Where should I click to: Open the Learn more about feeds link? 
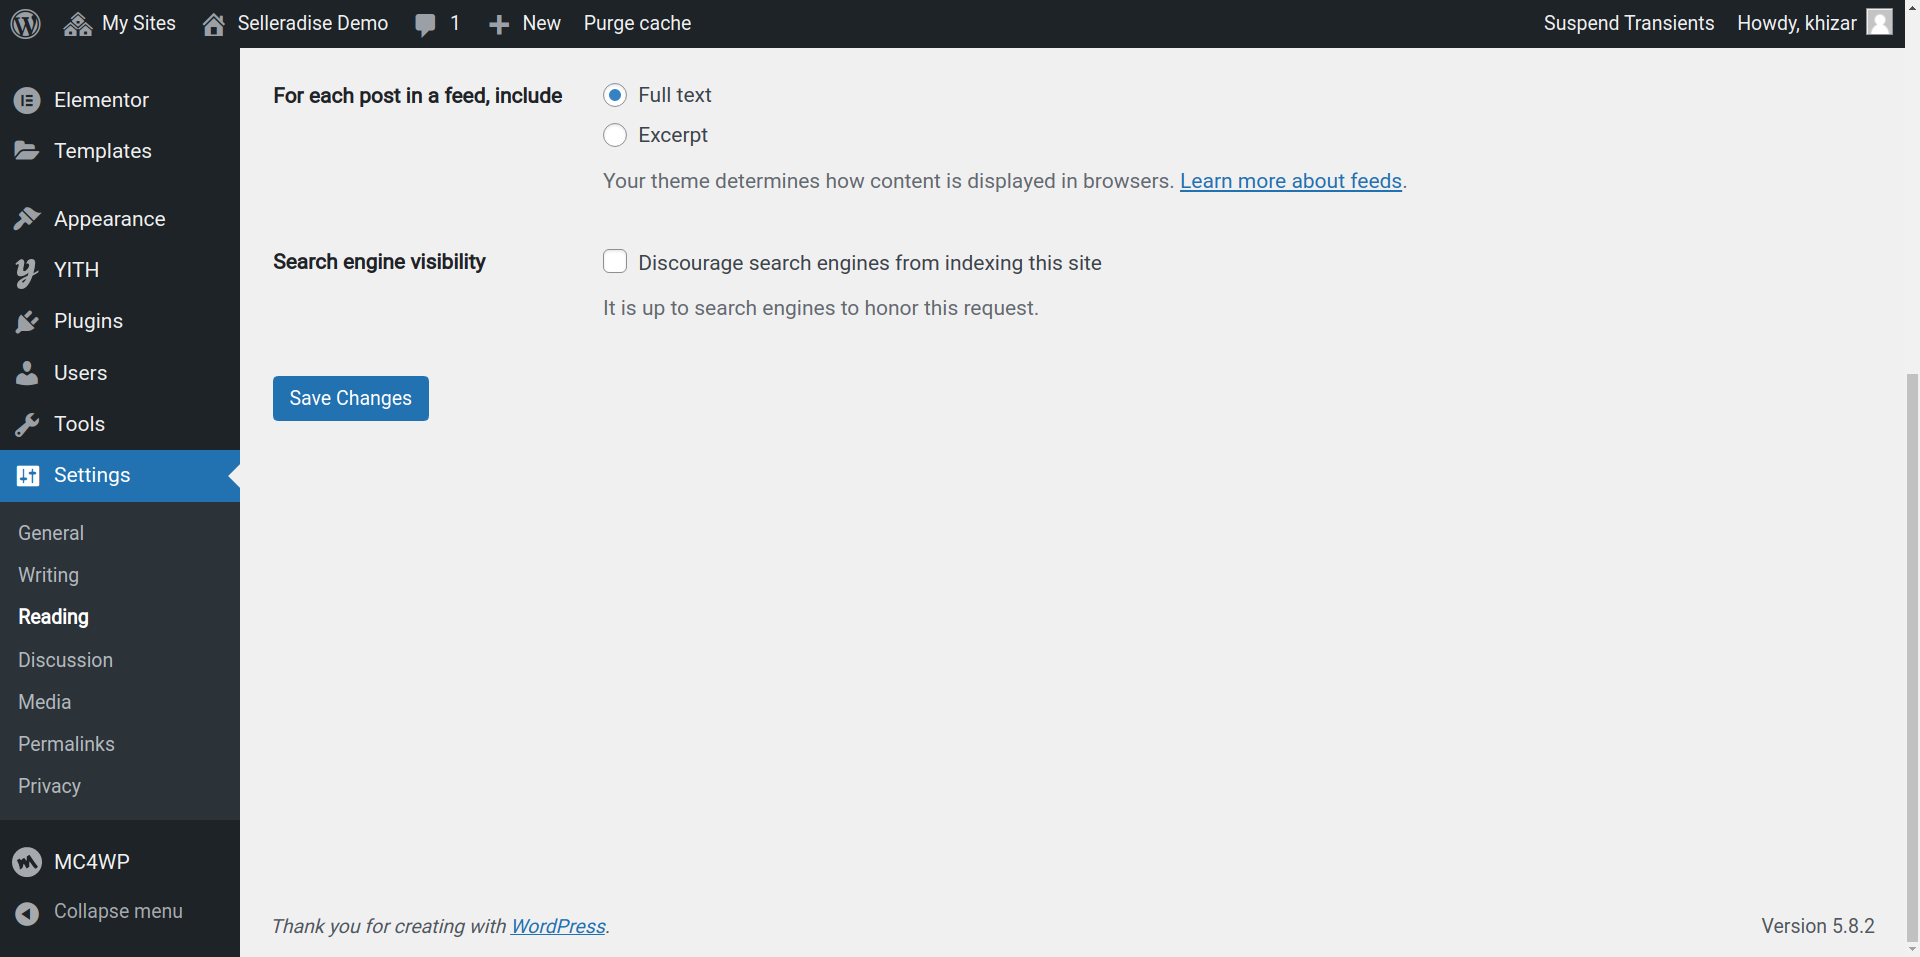pos(1290,181)
